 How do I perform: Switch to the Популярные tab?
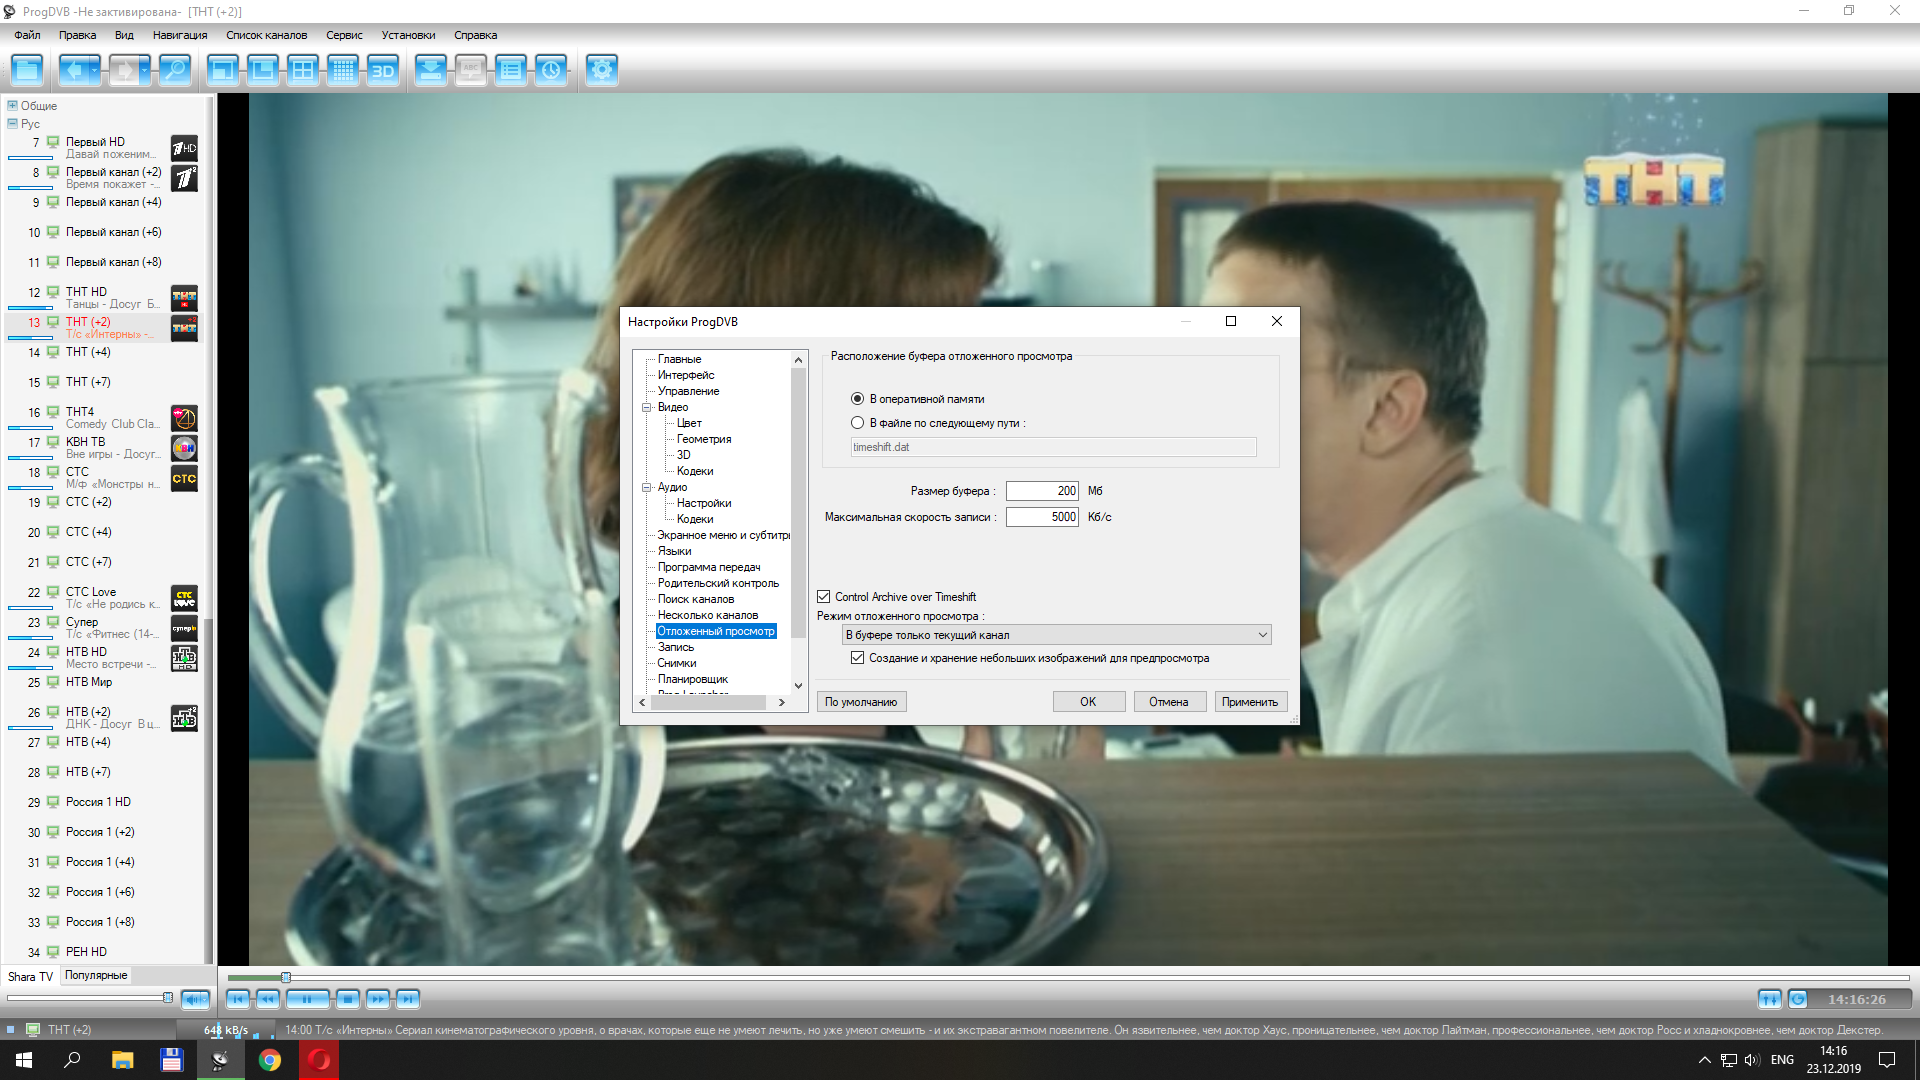[x=96, y=975]
